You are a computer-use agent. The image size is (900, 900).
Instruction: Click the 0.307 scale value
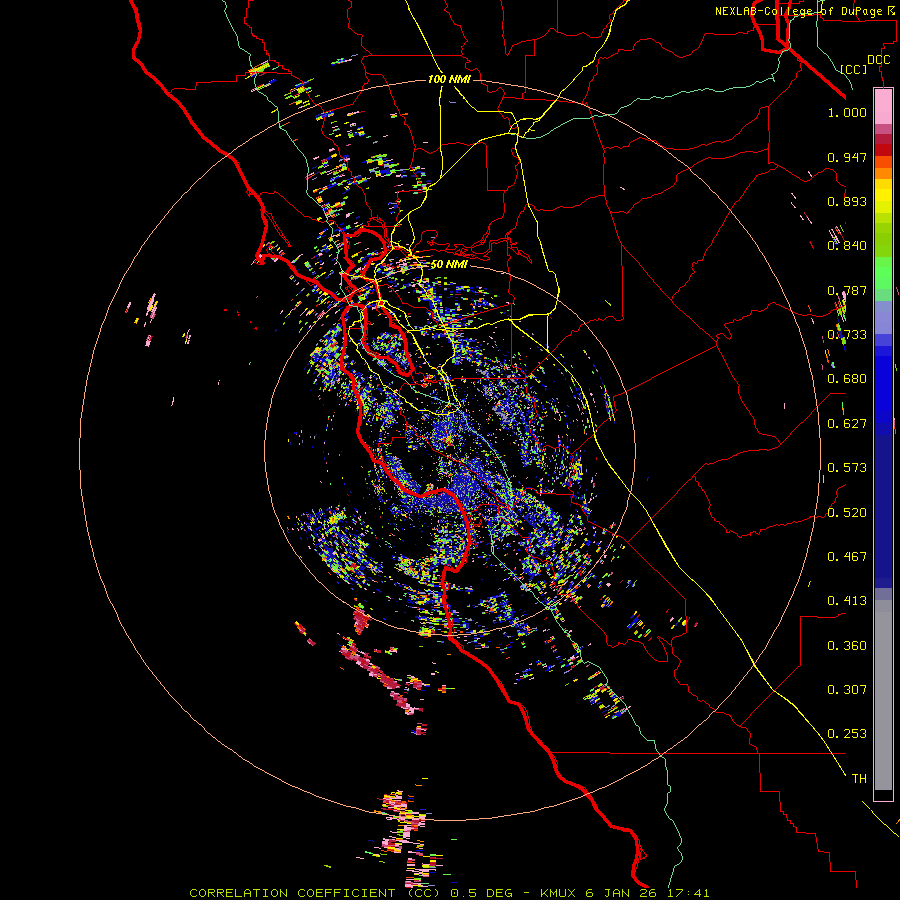[847, 690]
